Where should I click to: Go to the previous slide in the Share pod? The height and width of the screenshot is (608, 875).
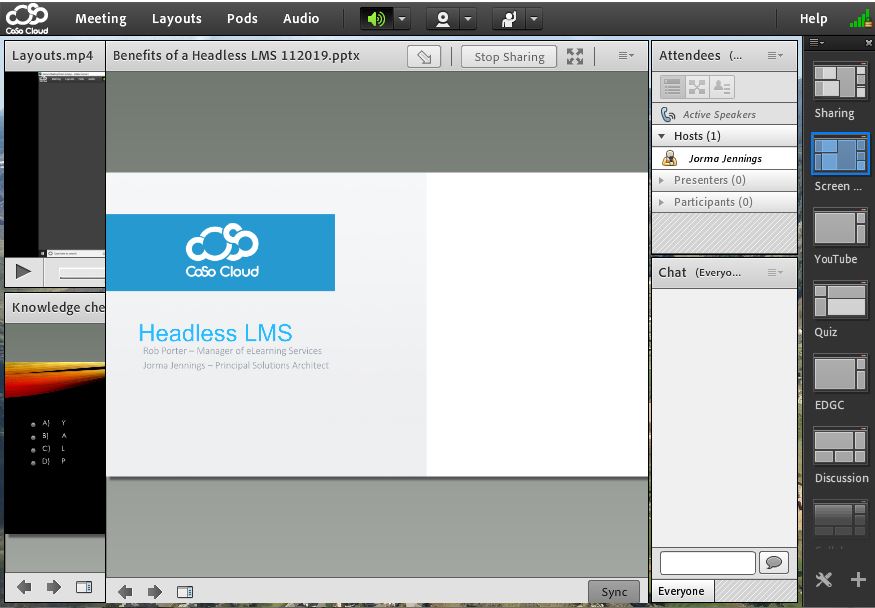pyautogui.click(x=126, y=592)
